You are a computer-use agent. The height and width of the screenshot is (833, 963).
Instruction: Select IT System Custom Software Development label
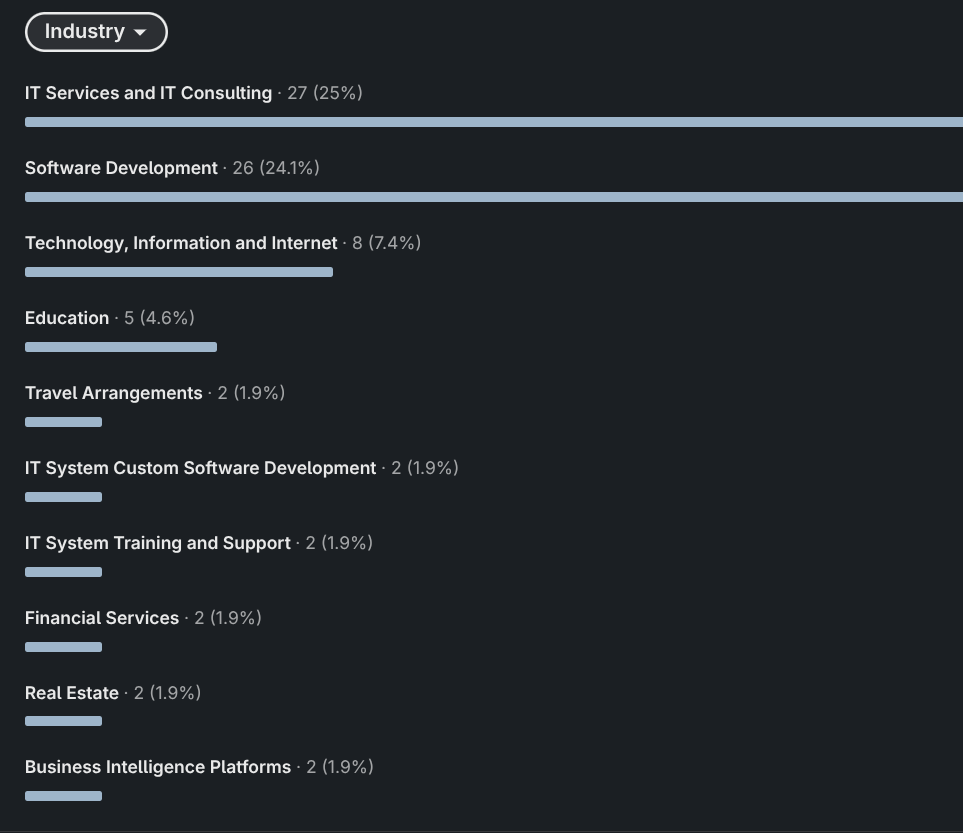200,468
